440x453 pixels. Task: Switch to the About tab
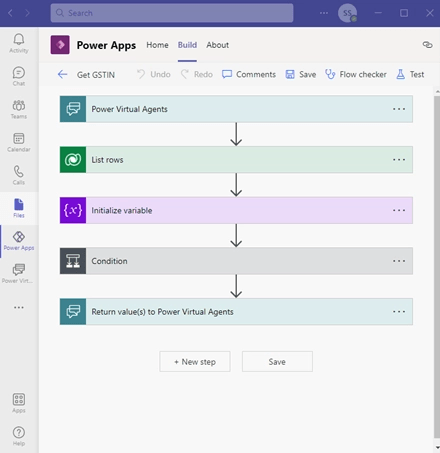[217, 45]
